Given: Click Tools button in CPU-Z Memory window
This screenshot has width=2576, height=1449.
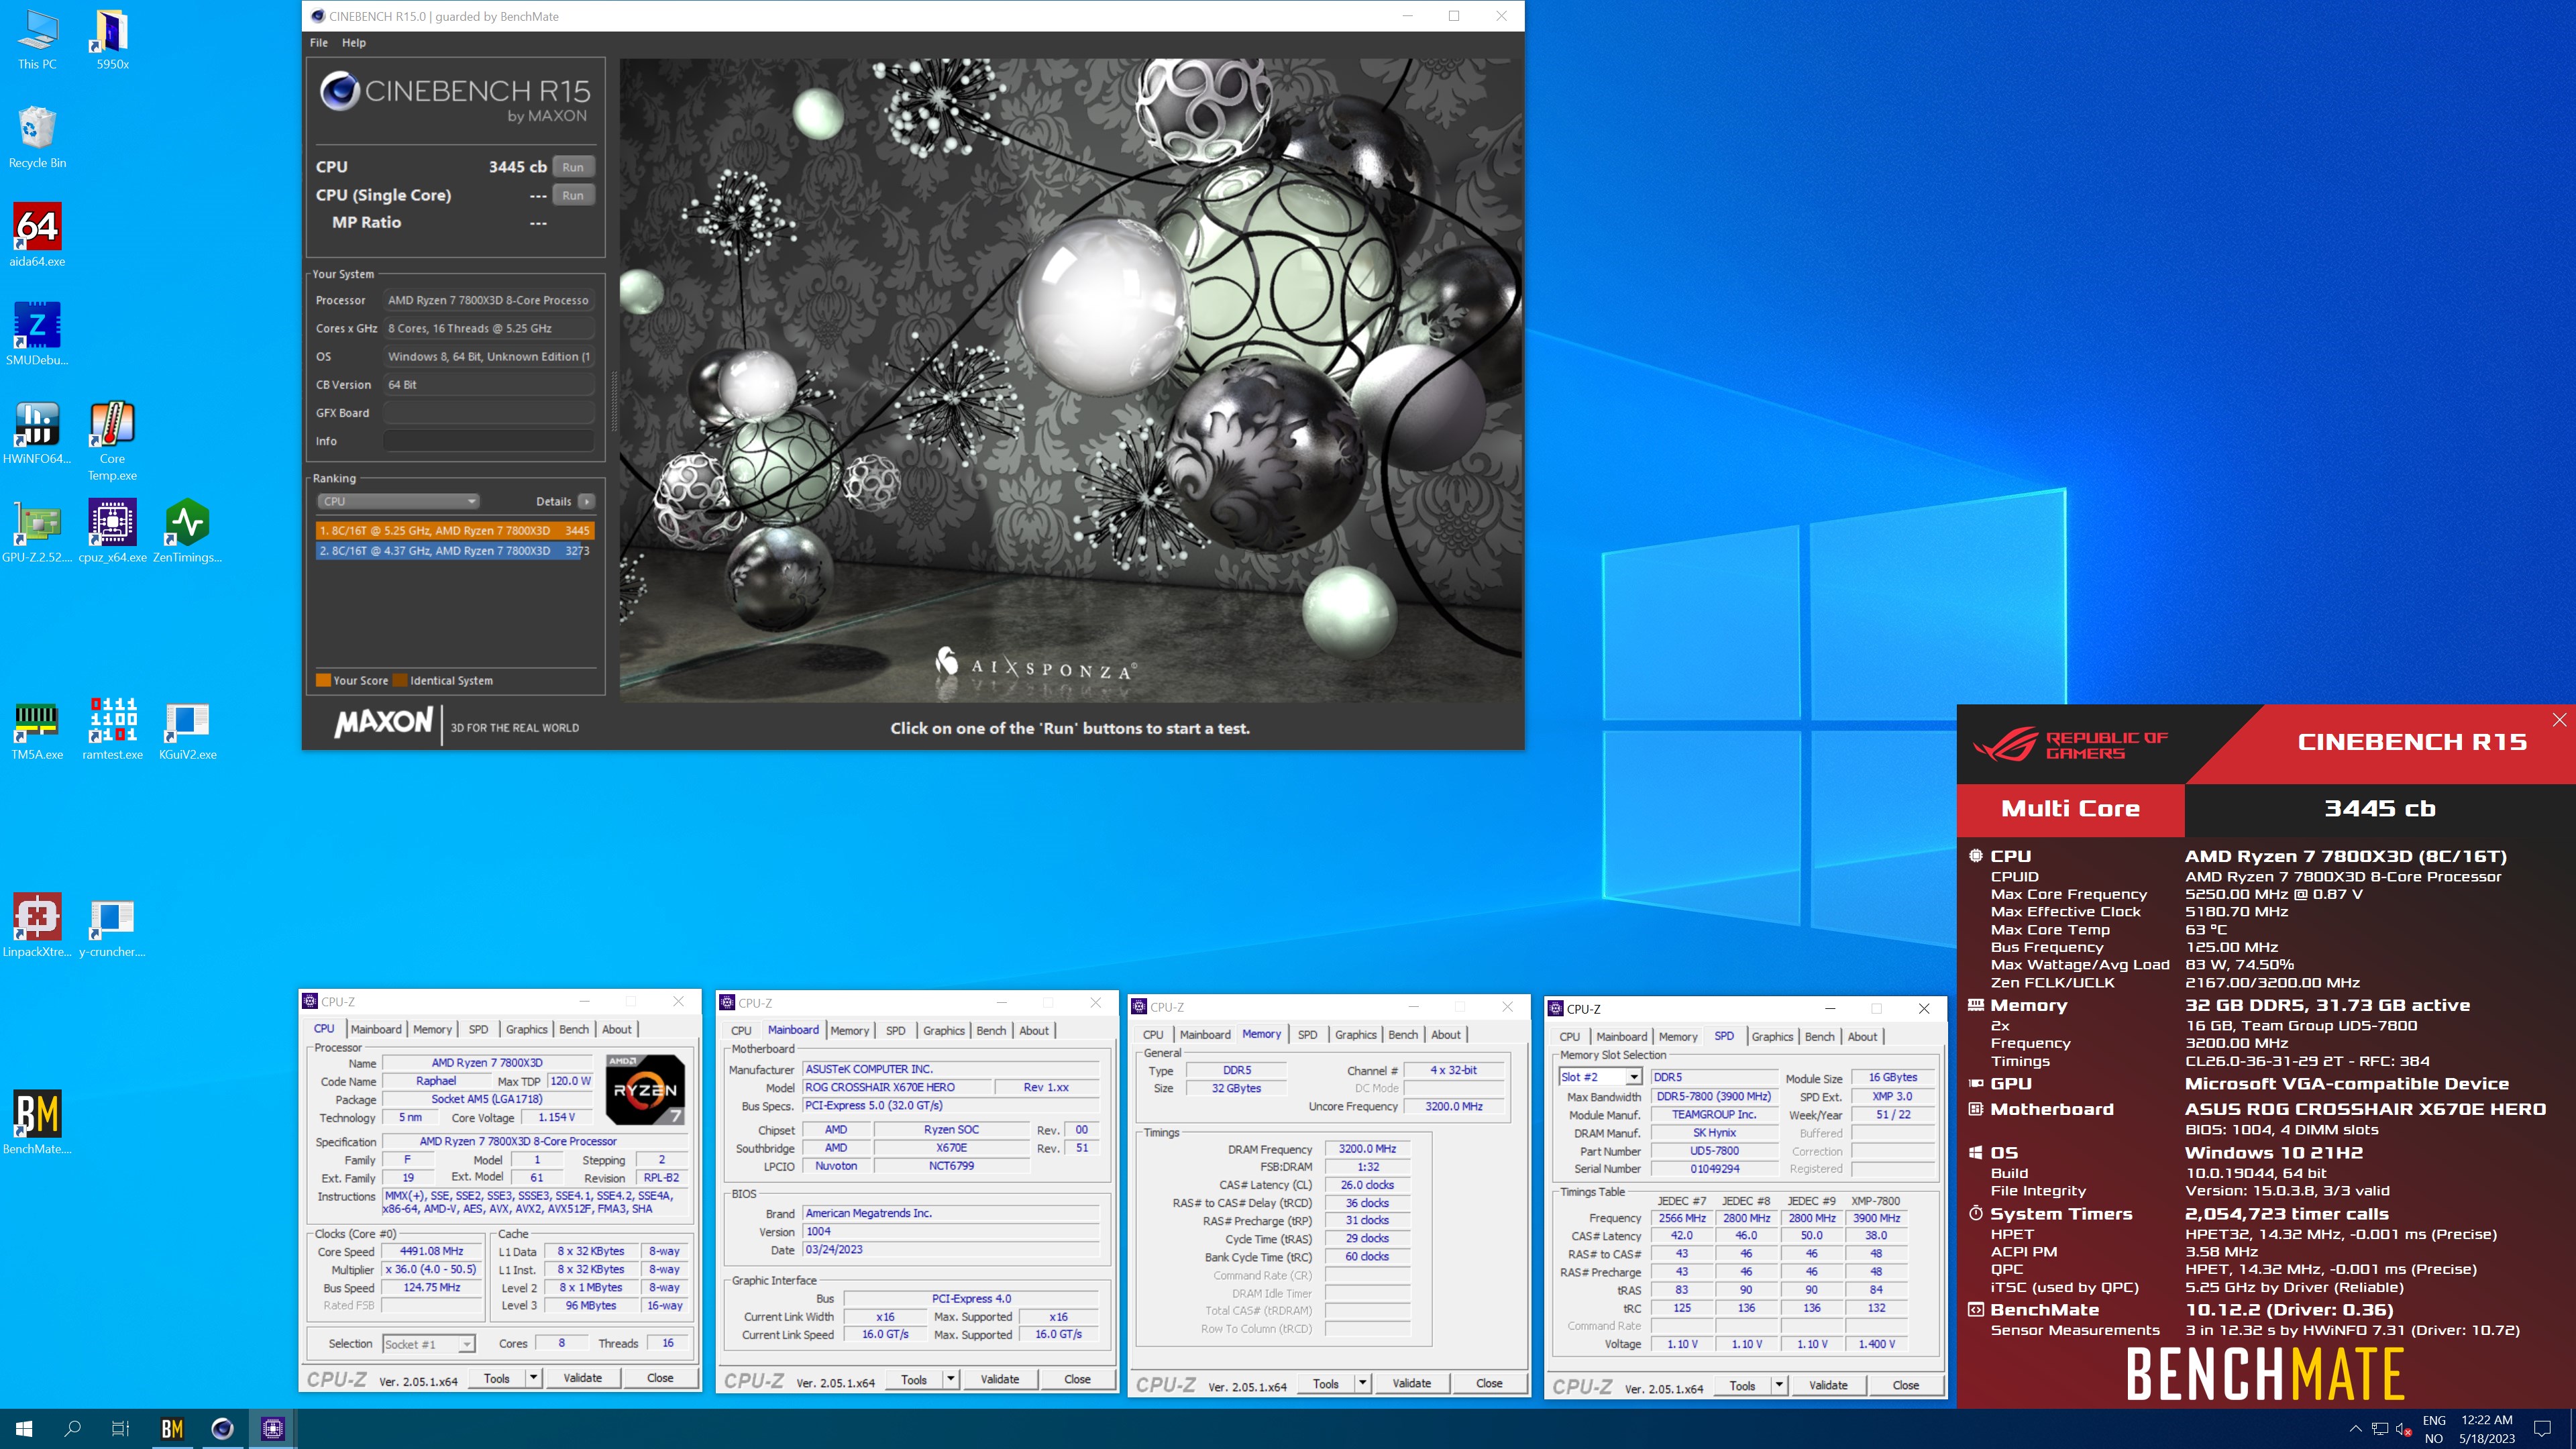Looking at the screenshot, I should tap(1326, 1384).
